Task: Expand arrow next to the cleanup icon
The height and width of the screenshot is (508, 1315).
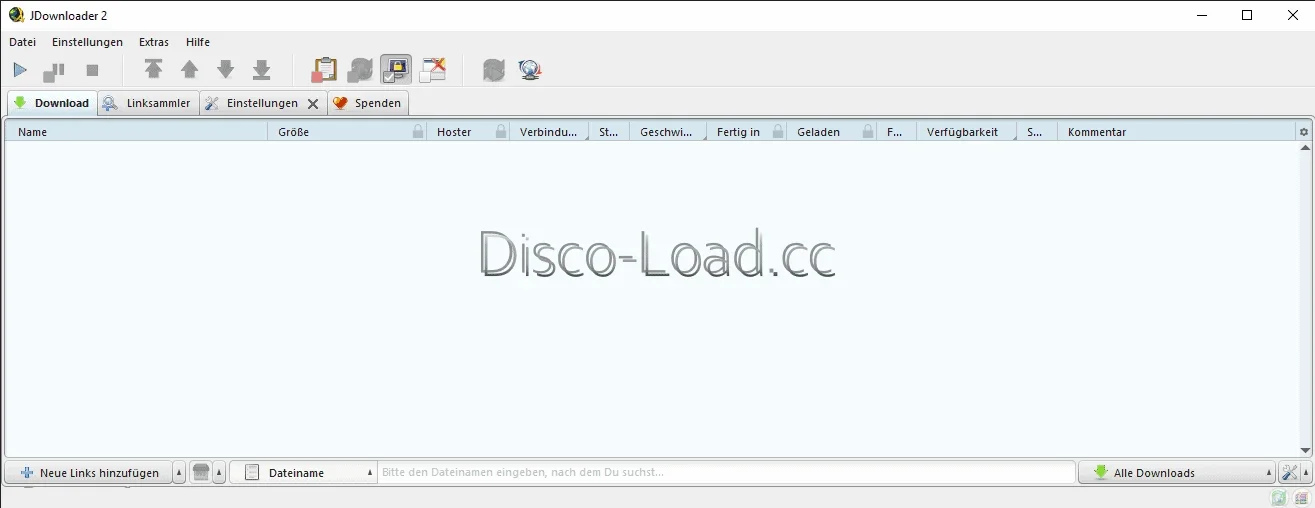Action: click(x=219, y=473)
